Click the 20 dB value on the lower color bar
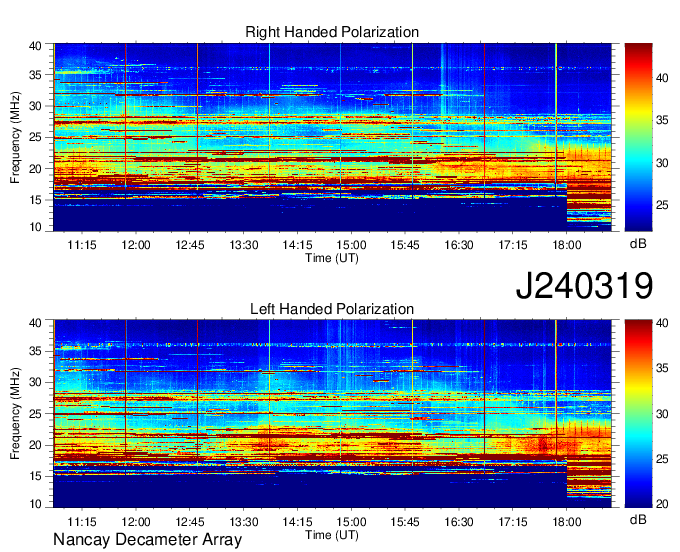This screenshot has height=552, width=680. click(662, 503)
